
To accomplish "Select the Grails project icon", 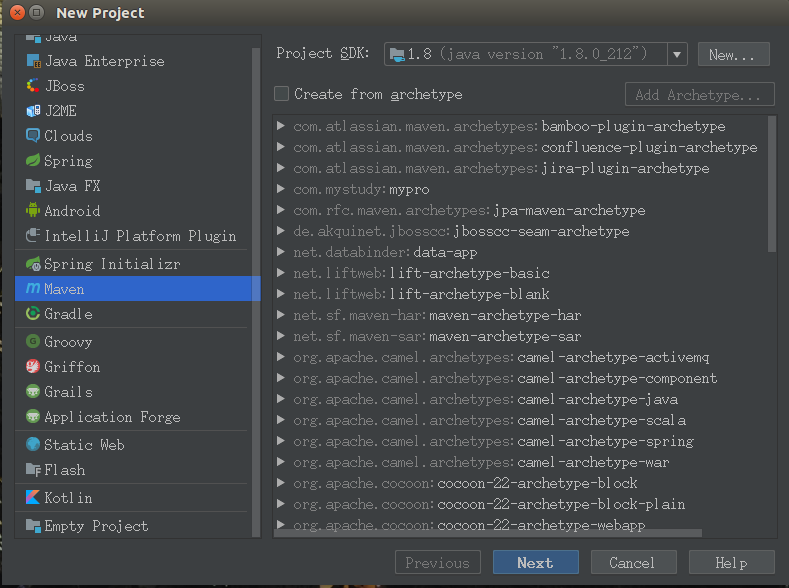I will (x=33, y=391).
